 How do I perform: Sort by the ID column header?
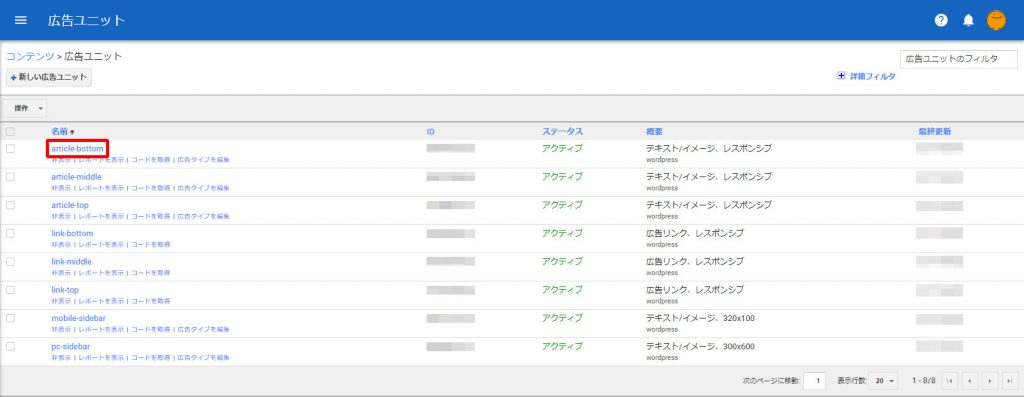pos(430,132)
